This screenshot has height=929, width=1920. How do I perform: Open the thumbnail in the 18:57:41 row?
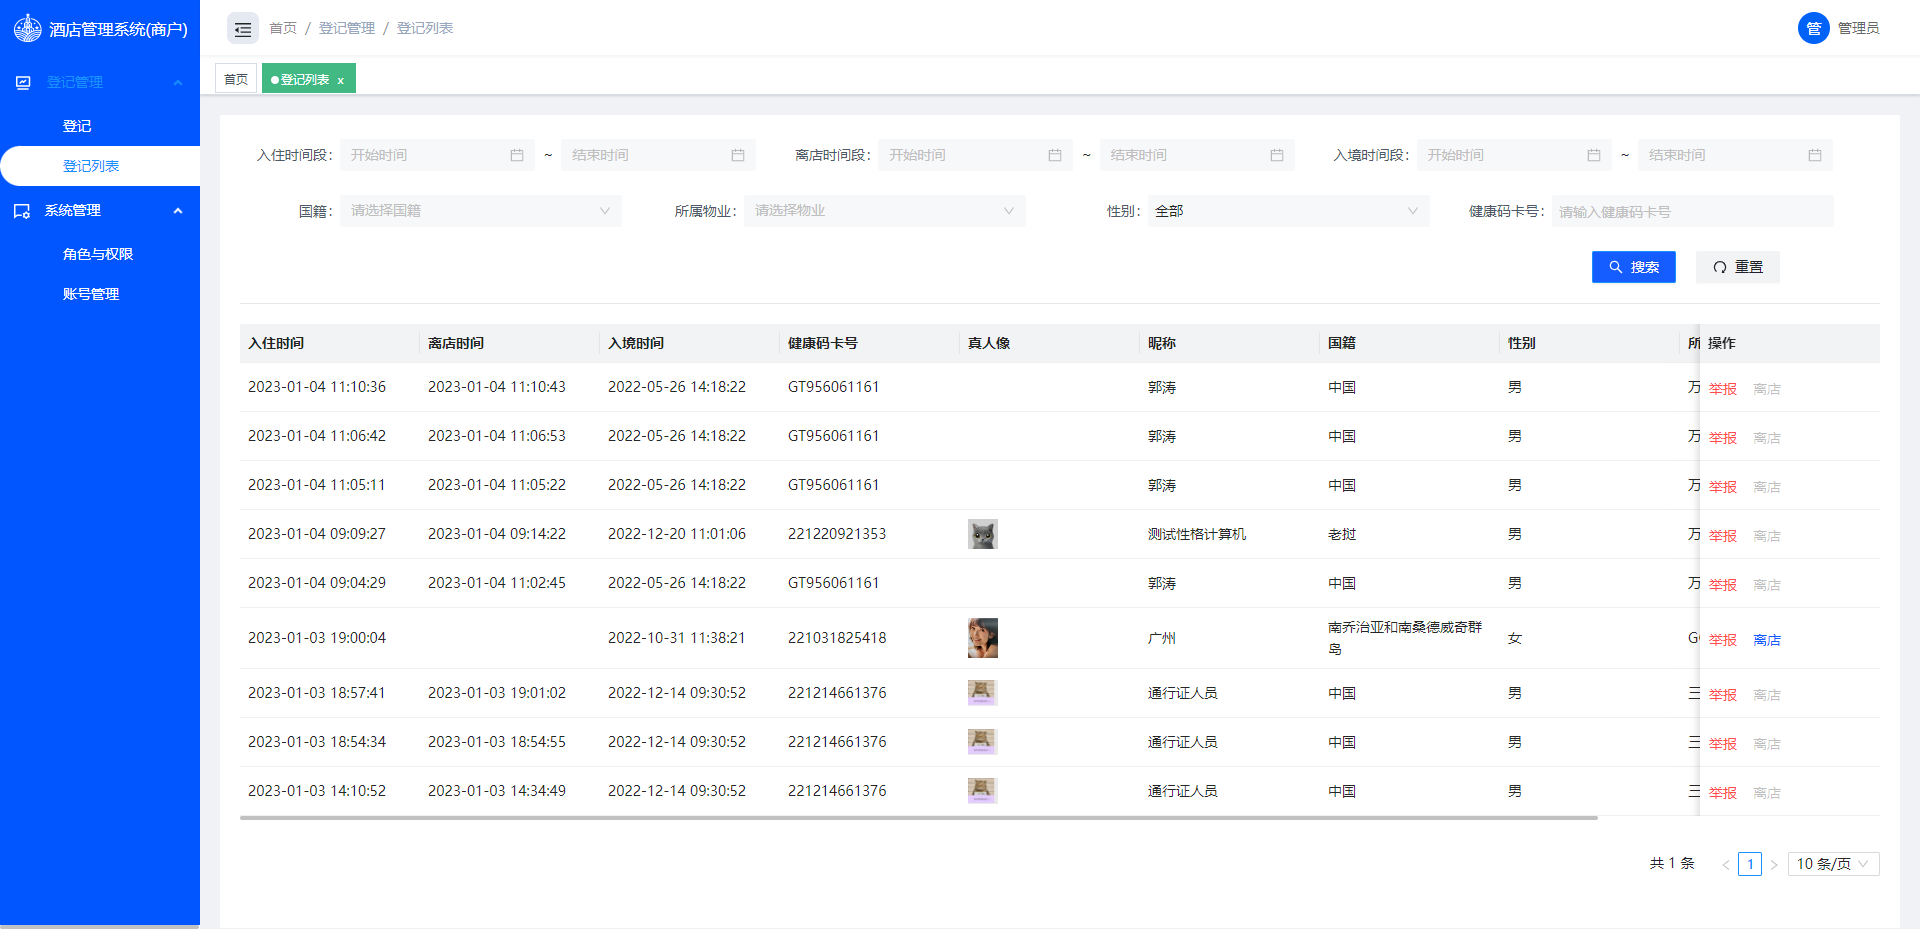983,693
